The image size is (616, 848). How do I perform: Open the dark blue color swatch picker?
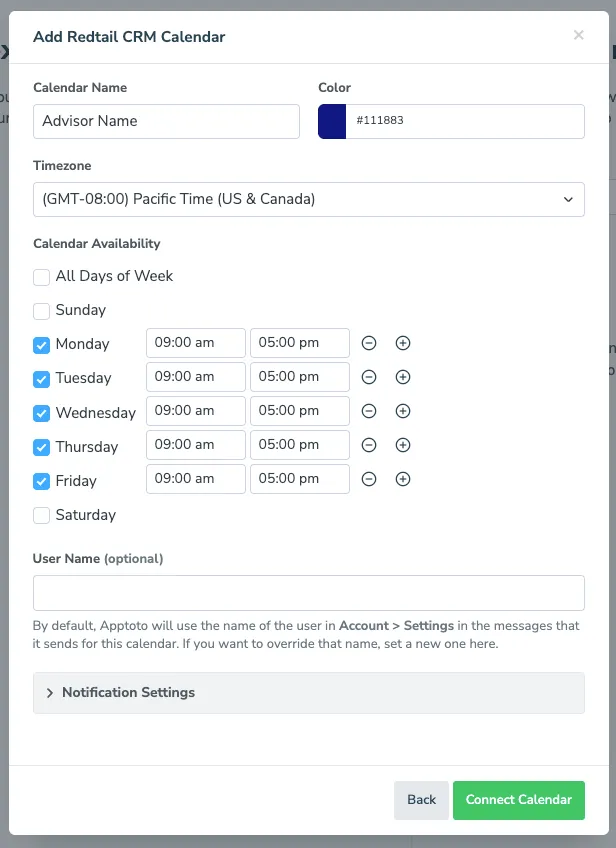click(x=332, y=122)
